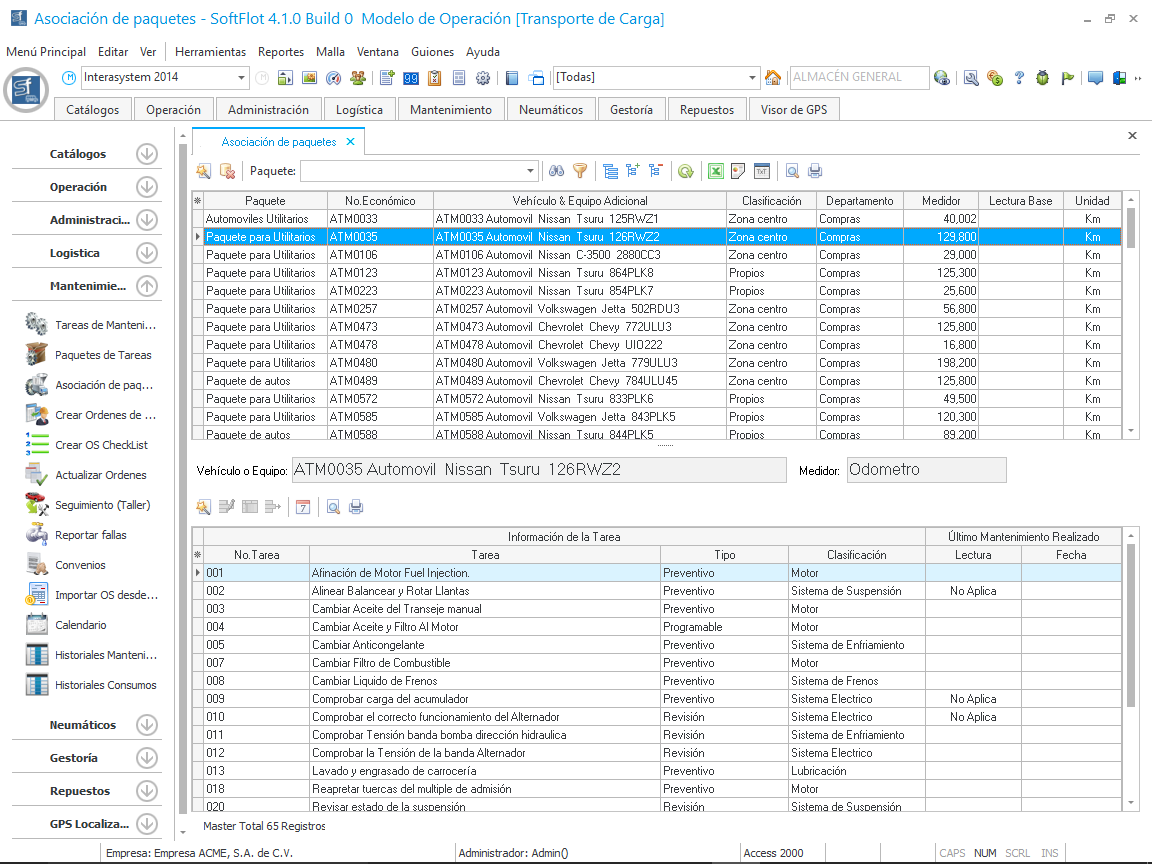Viewport: 1152px width, 864px height.
Task: Close the Asociación de paquetes tab
Action: point(350,143)
